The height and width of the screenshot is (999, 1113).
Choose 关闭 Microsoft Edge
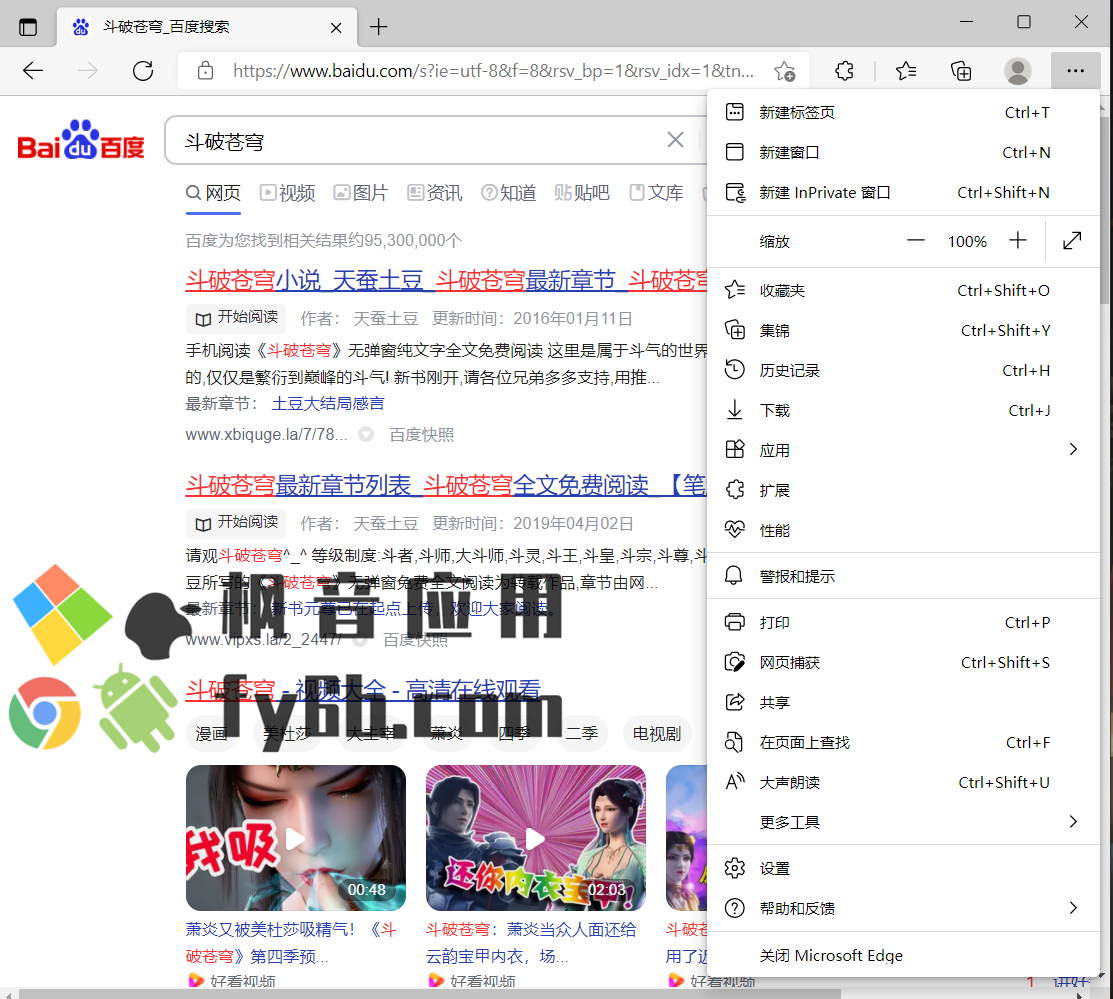coord(903,956)
